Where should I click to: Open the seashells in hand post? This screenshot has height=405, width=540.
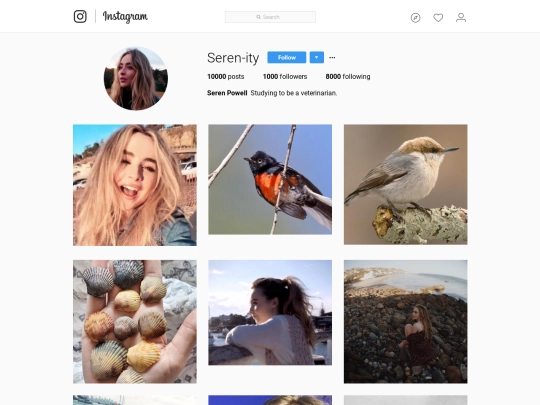(x=135, y=322)
